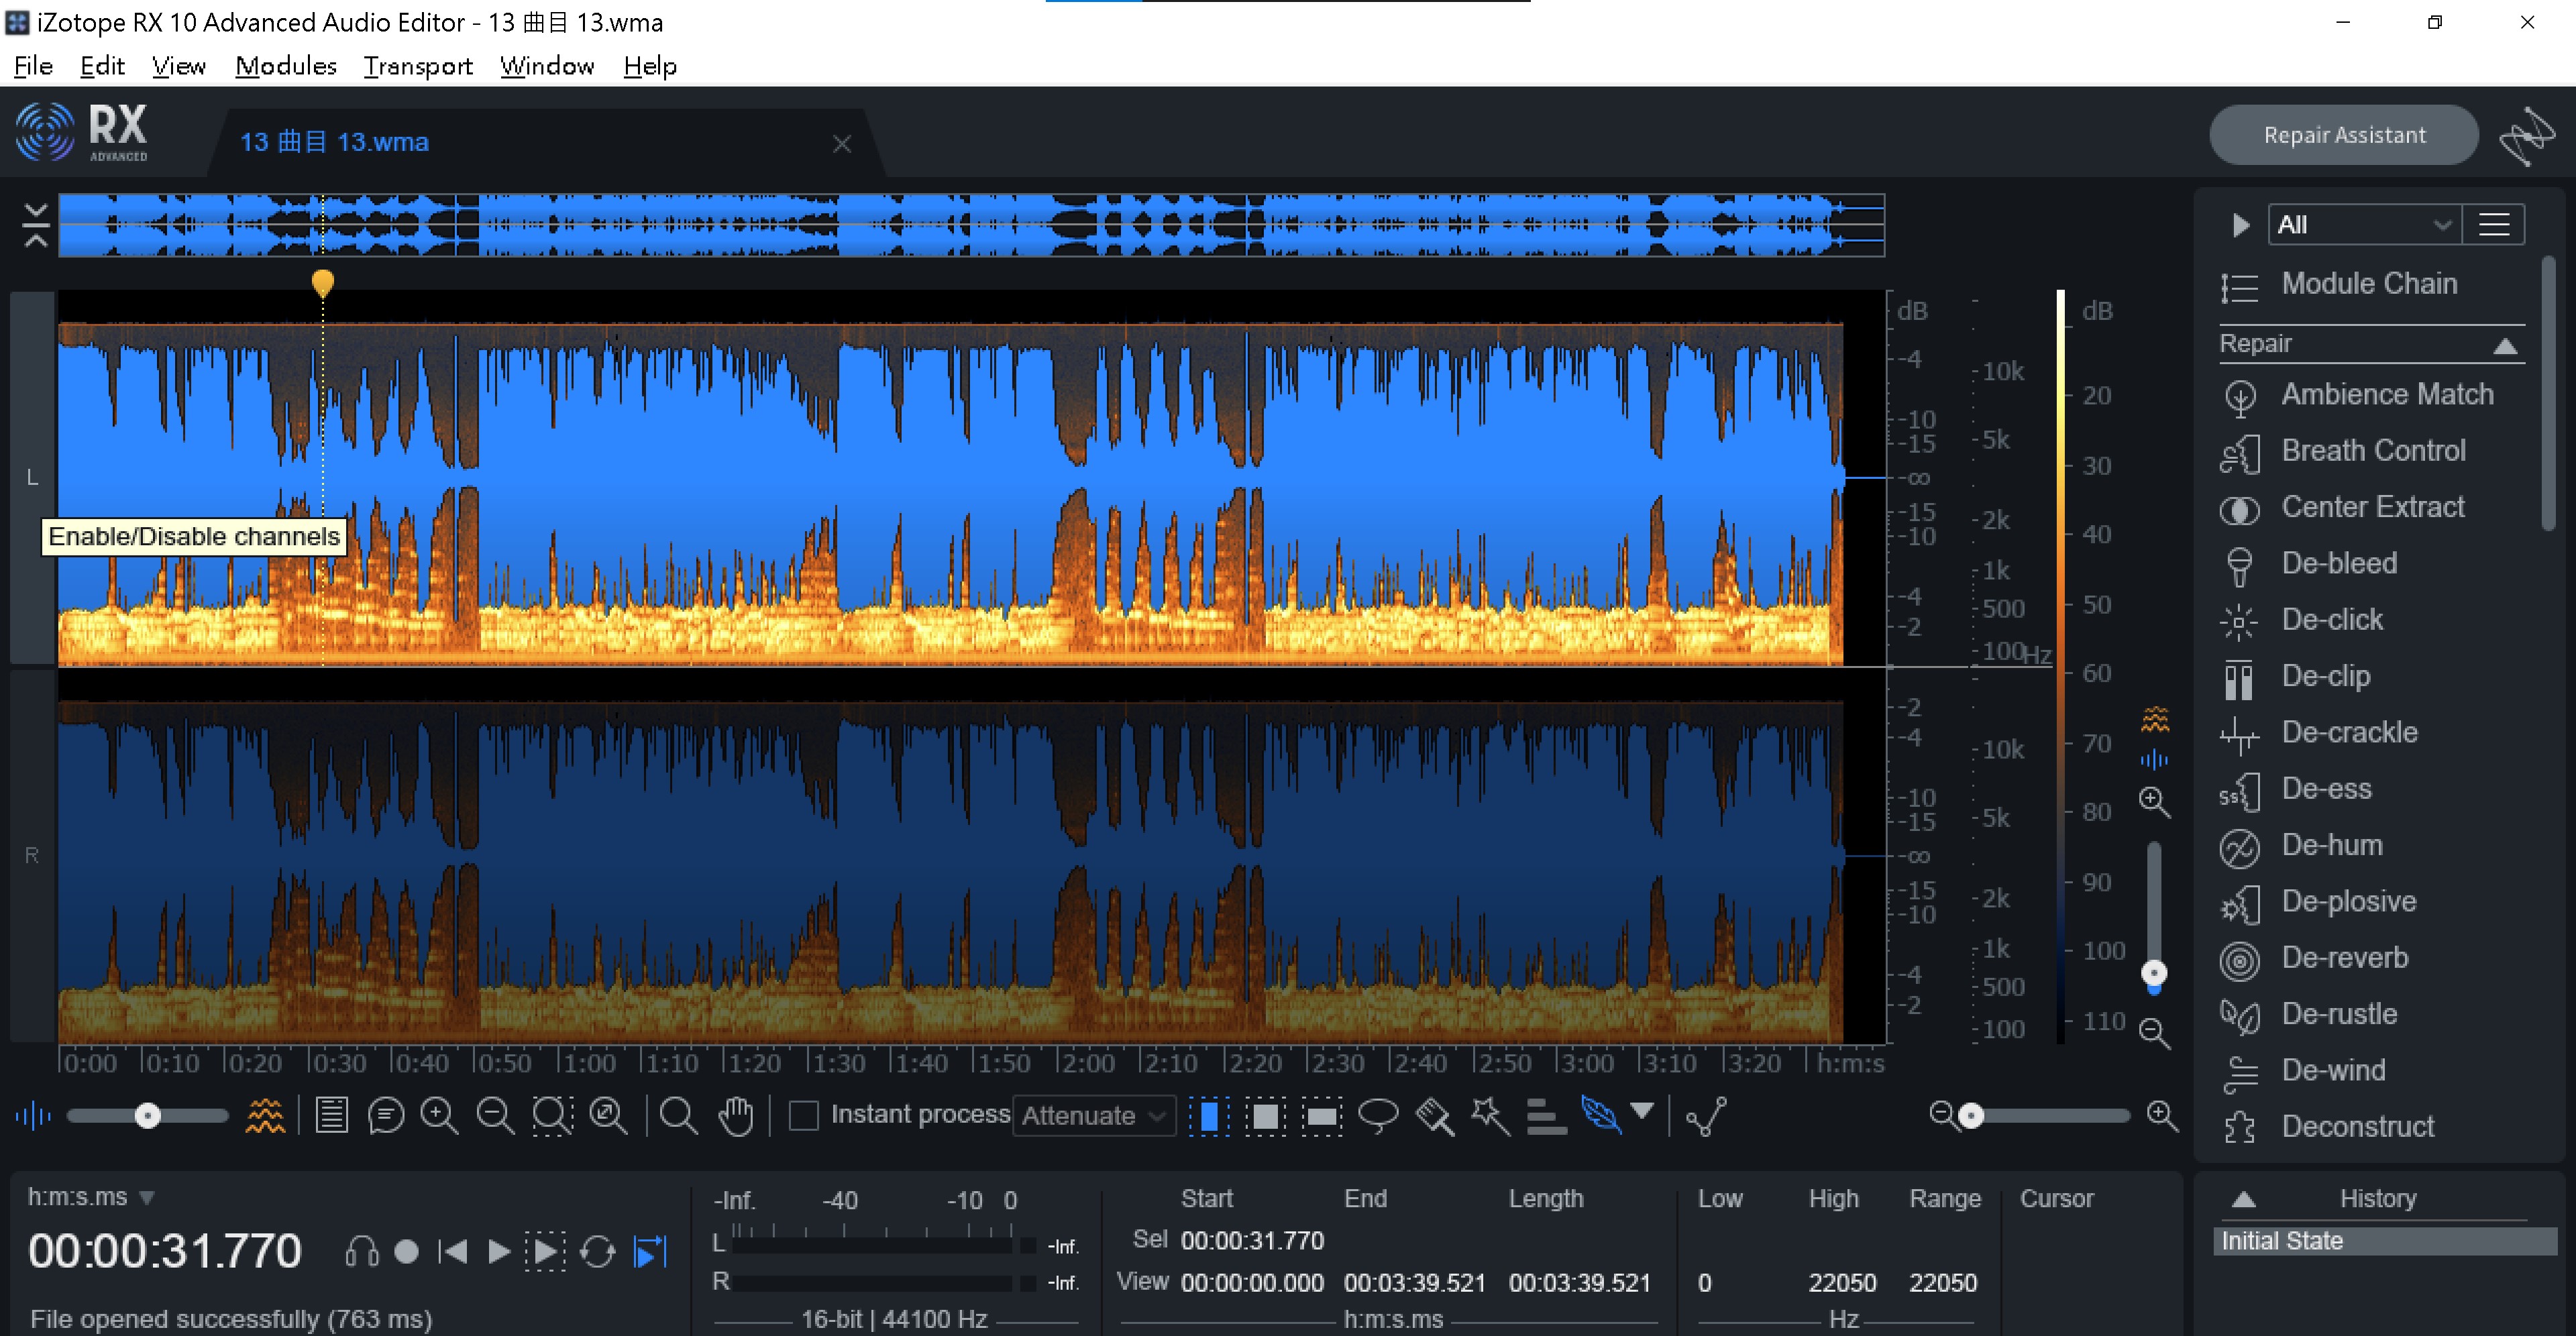The height and width of the screenshot is (1336, 2576).
Task: Activate the Grab and Drag hand tool
Action: pyautogui.click(x=736, y=1115)
